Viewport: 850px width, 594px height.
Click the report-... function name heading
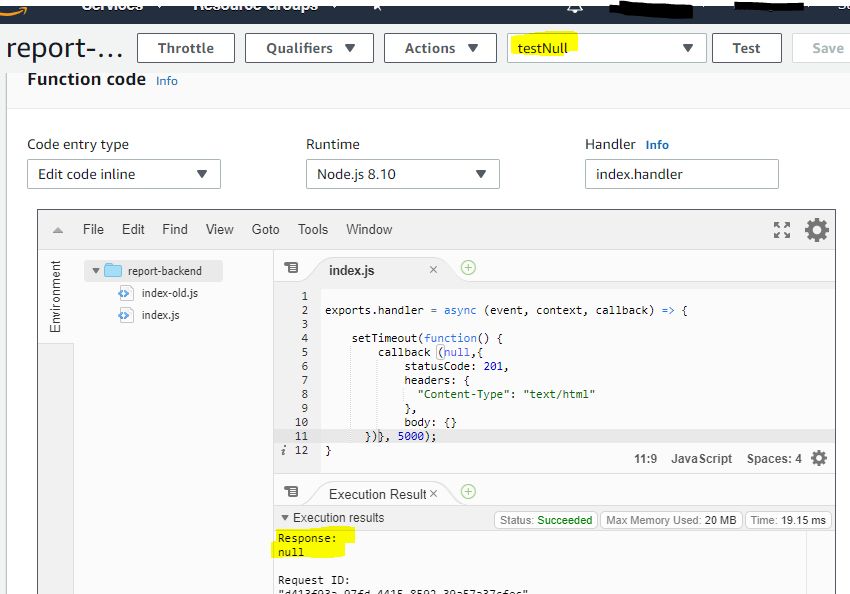point(65,48)
